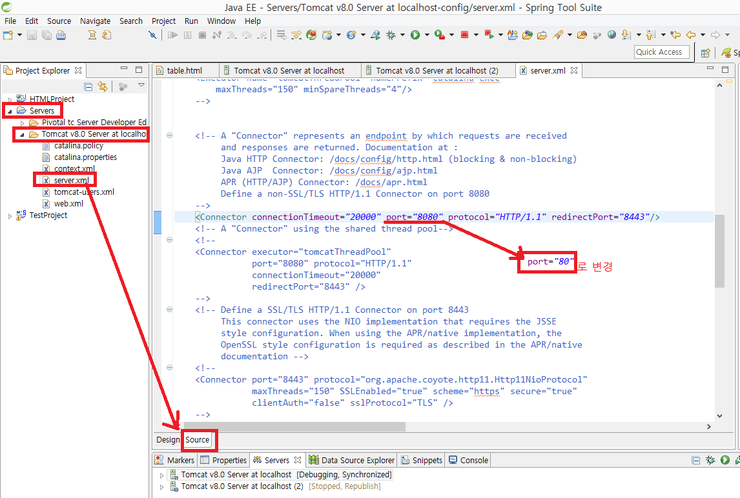Click the Save toolbar icon
740x498 pixels.
pos(33,35)
